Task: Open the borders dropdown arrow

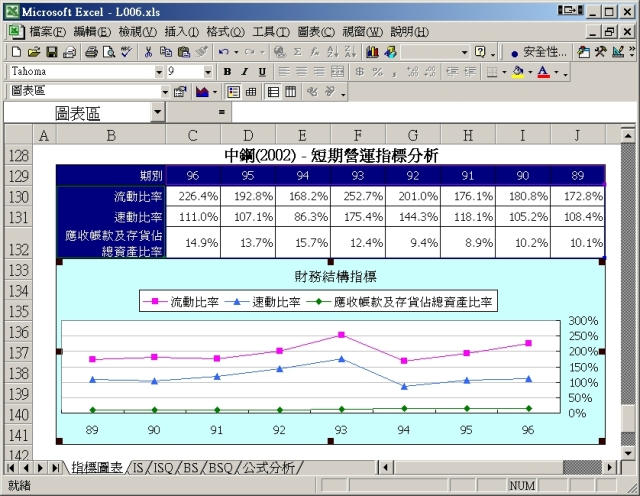Action: [504, 72]
